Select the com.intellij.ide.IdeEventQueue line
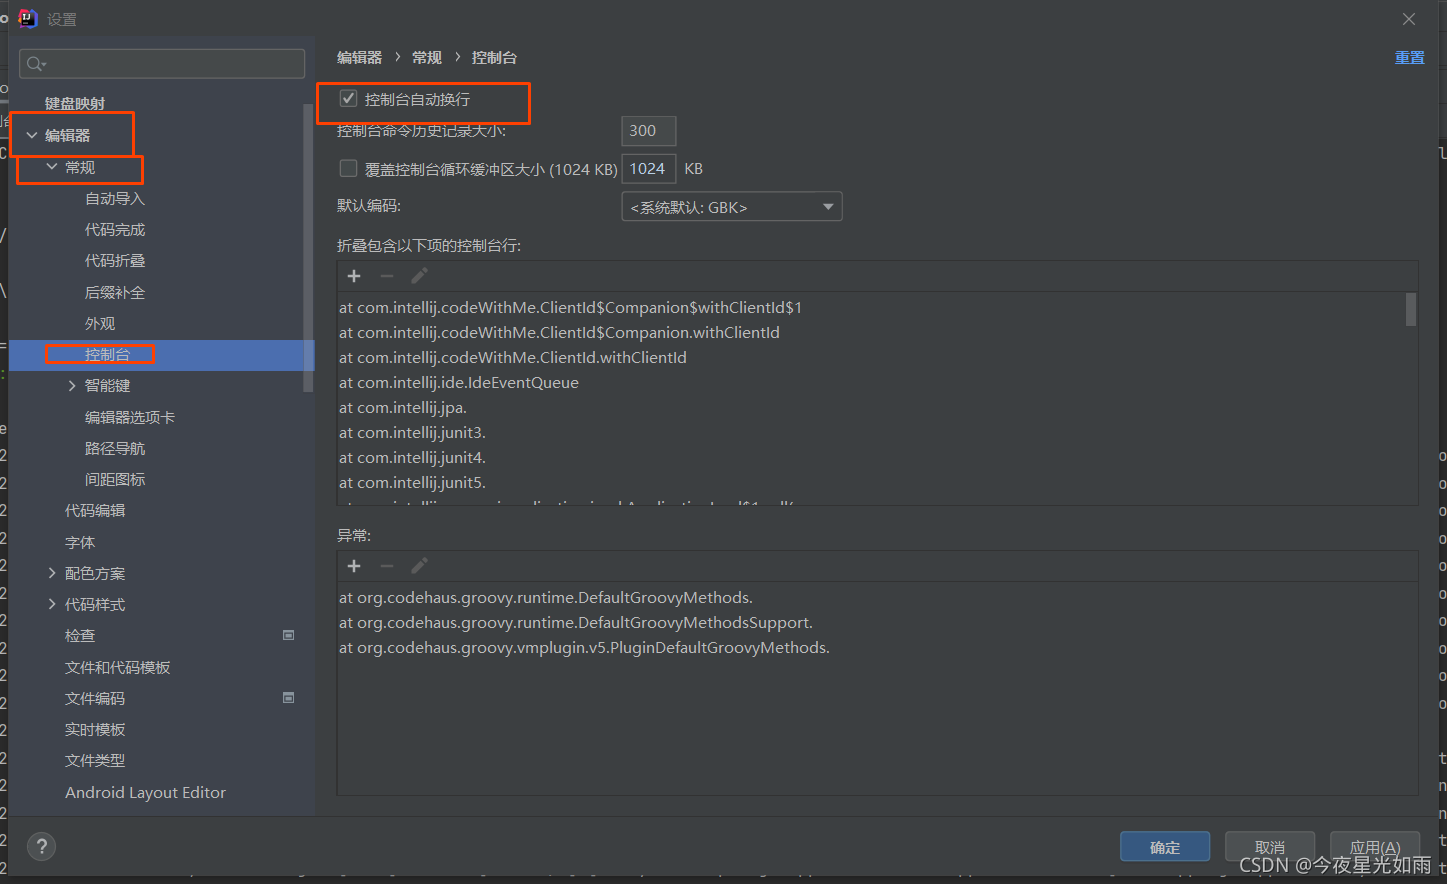 pyautogui.click(x=459, y=383)
